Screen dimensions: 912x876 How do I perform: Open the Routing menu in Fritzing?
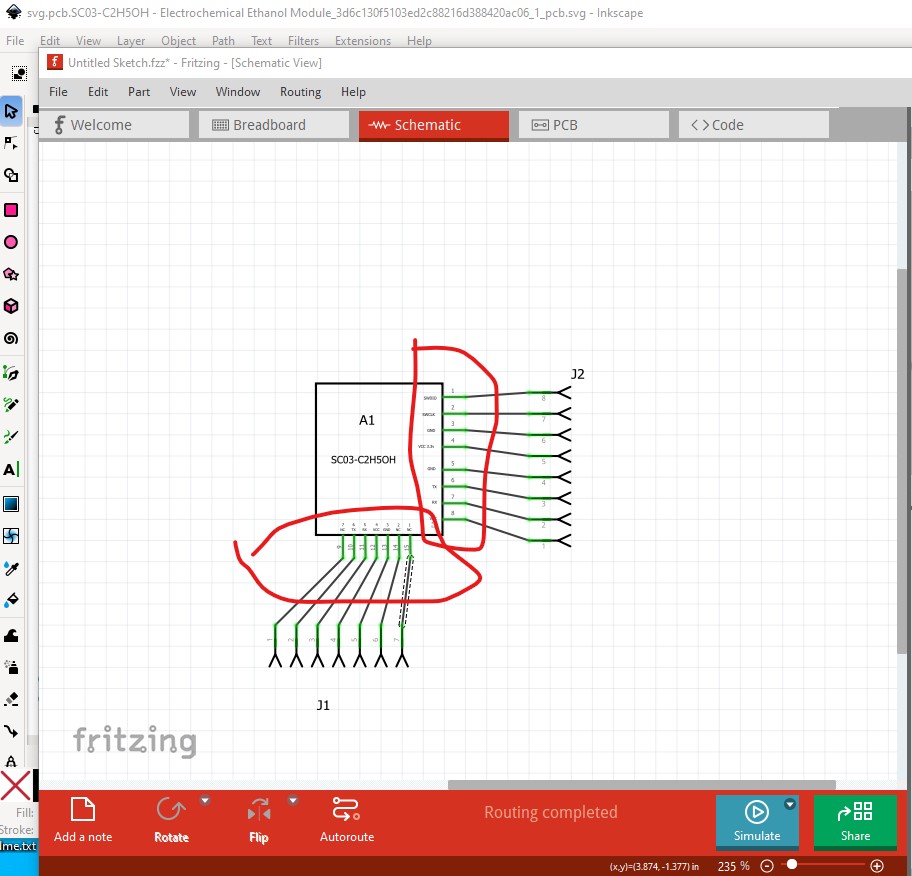(x=300, y=92)
